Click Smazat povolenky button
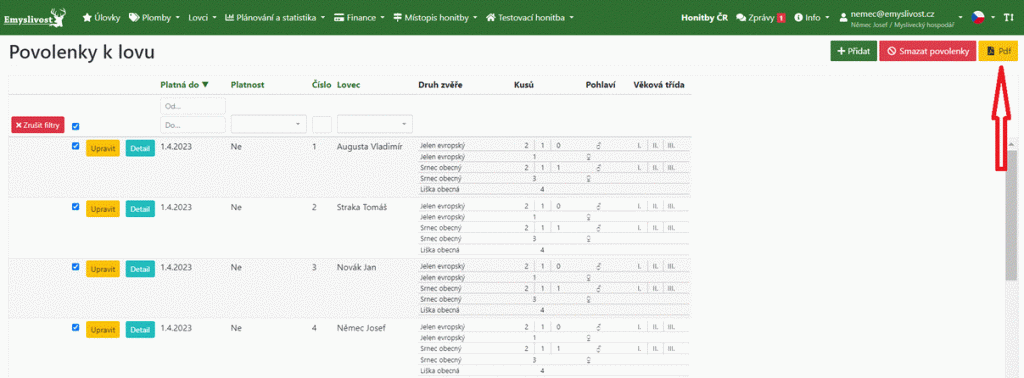The image size is (1024, 378). point(927,51)
